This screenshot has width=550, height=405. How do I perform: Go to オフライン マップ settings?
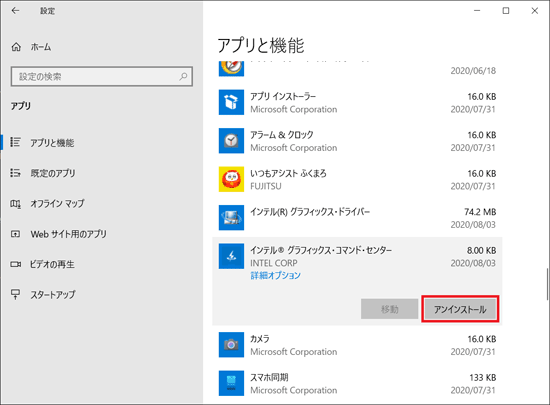point(102,203)
